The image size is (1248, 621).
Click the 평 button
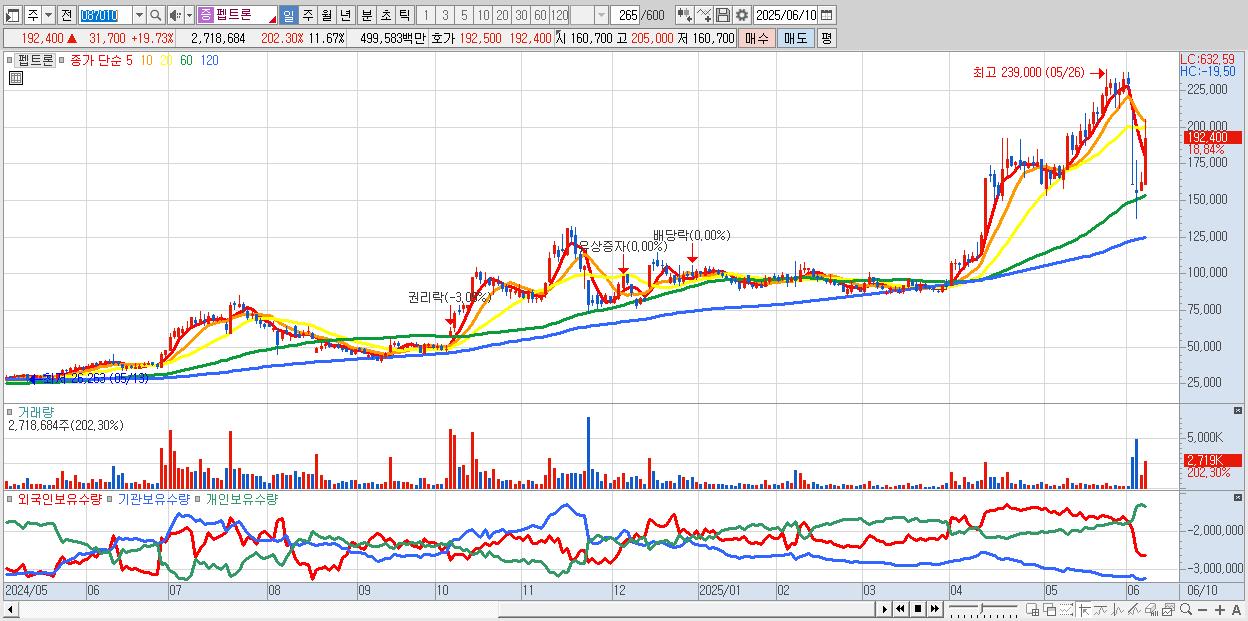point(826,38)
